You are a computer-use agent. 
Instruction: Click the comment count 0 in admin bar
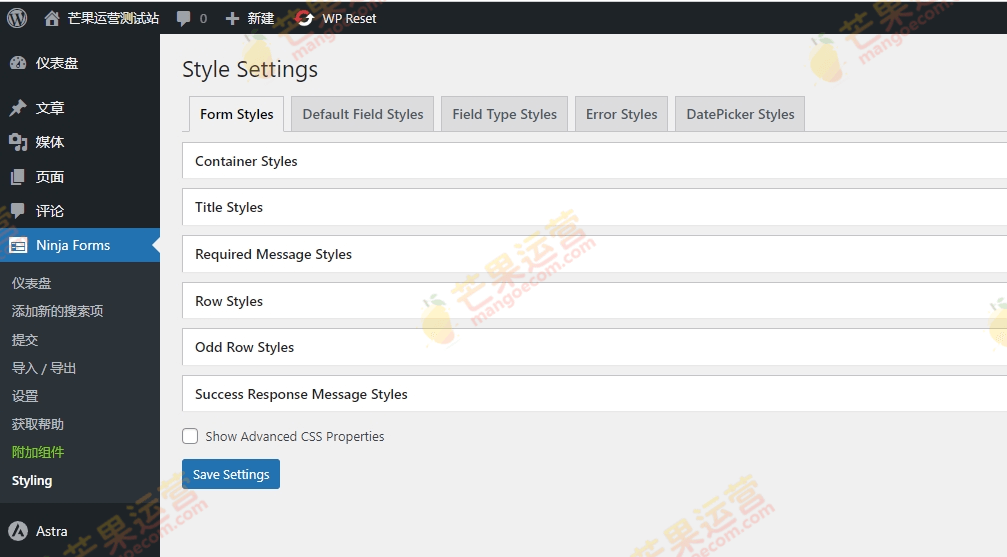(204, 19)
